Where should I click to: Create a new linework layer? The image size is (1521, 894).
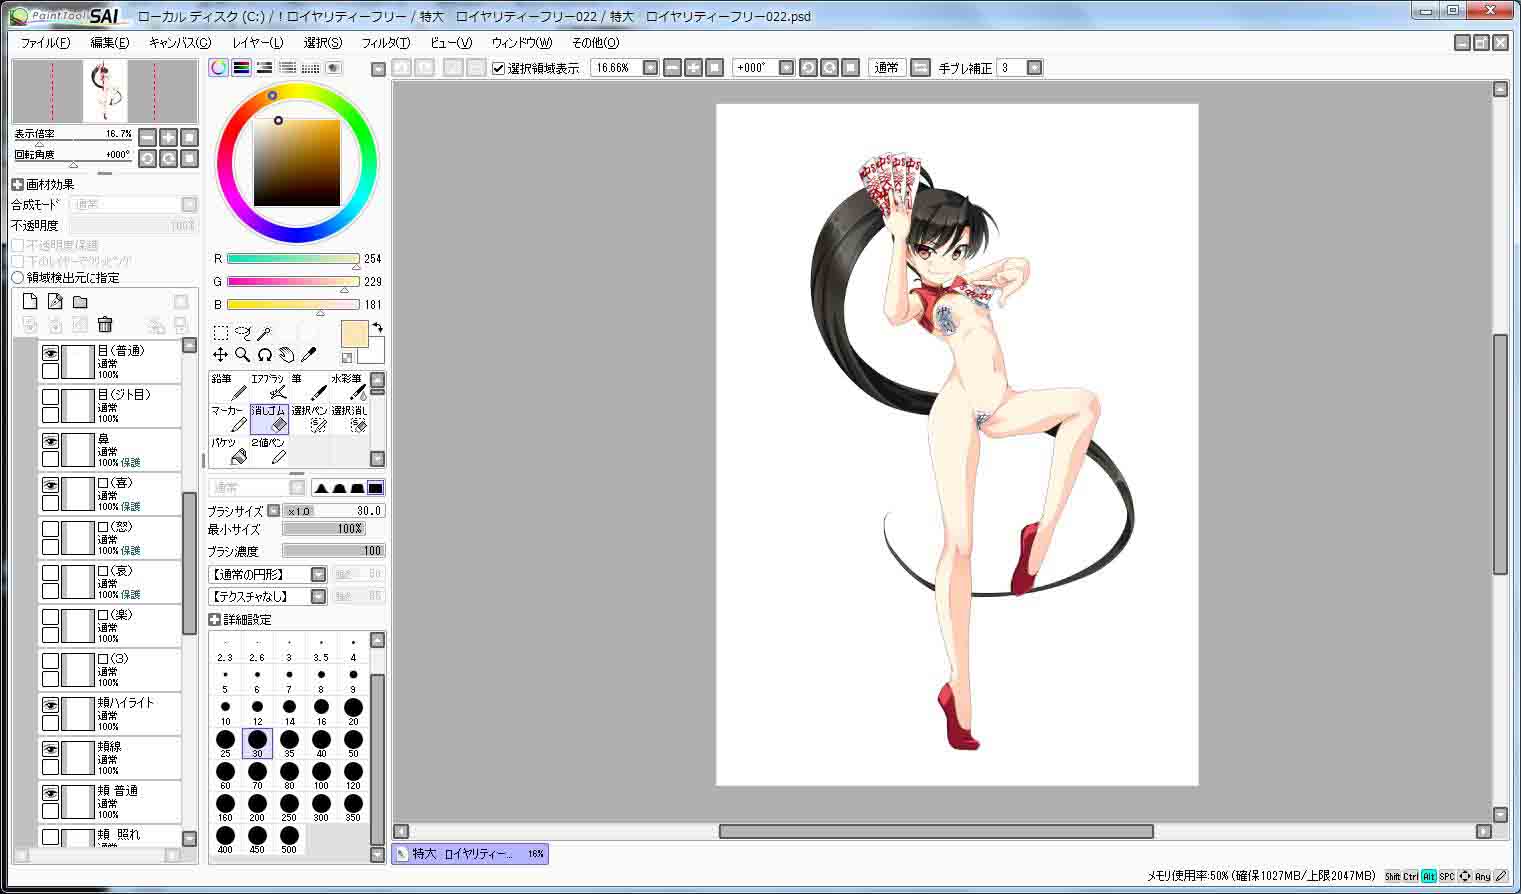coord(55,301)
